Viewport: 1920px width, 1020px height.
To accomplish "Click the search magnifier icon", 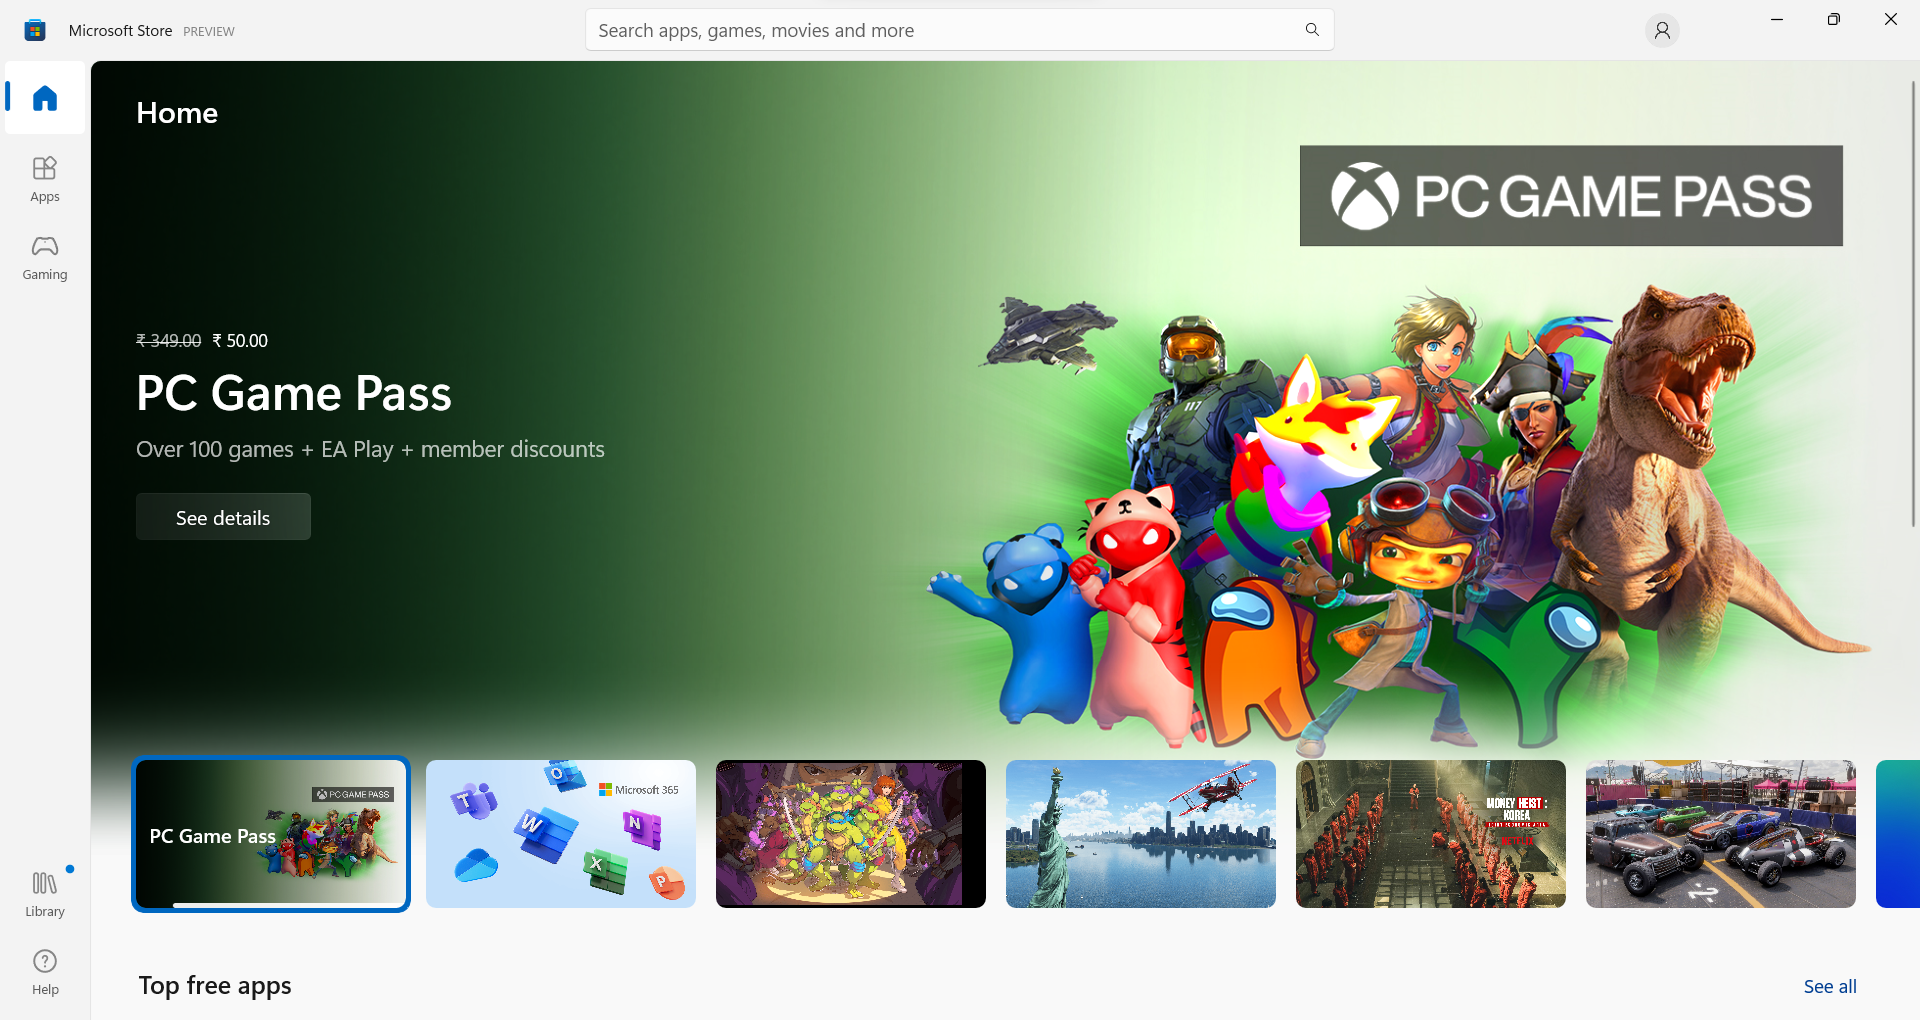I will coord(1312,30).
